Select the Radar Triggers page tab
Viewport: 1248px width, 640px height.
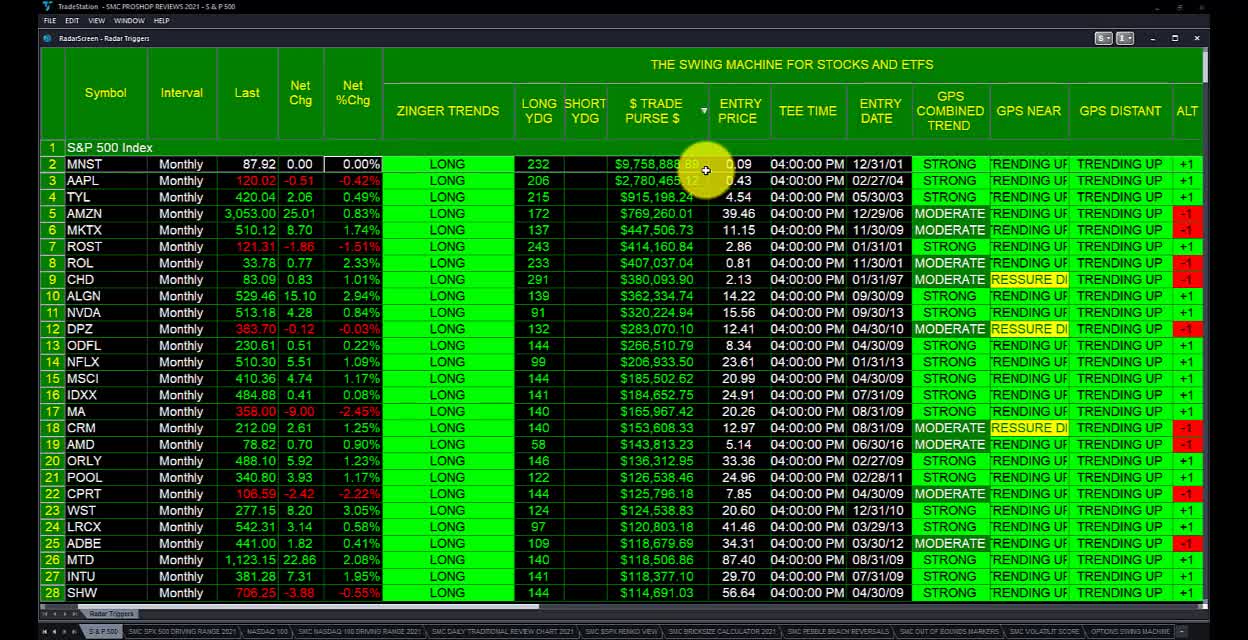[111, 614]
